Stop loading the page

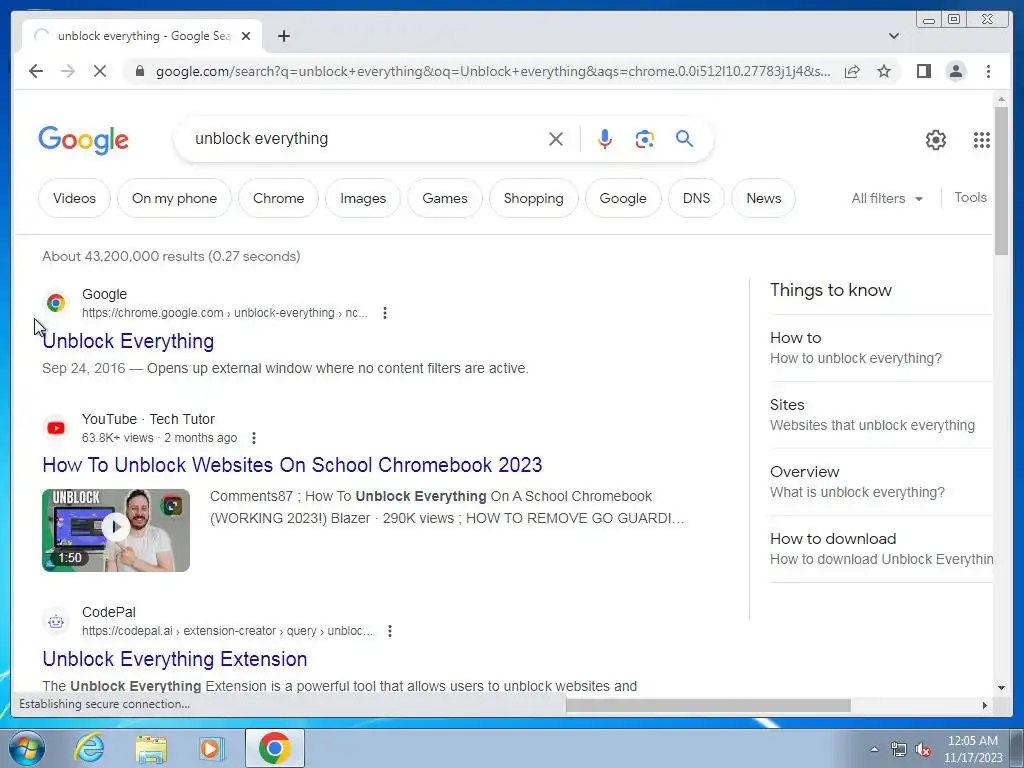click(x=100, y=71)
